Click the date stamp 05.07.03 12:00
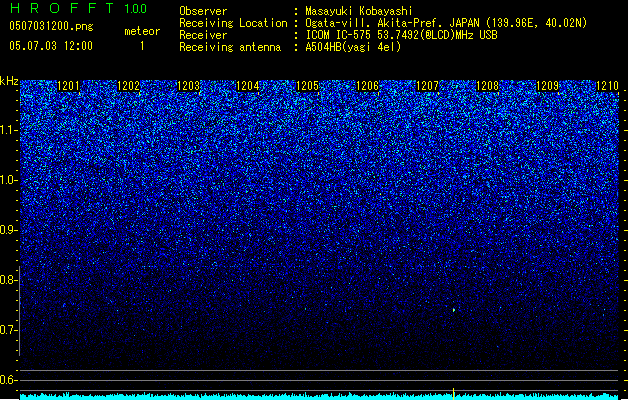 click(x=51, y=46)
